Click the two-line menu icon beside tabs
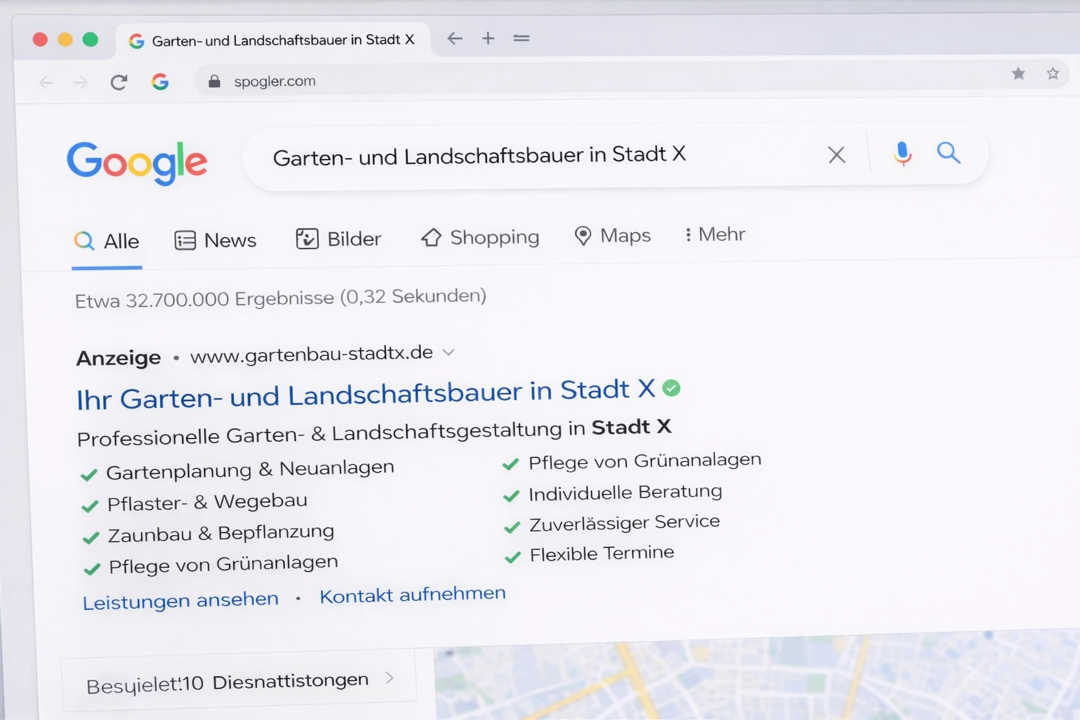The image size is (1080, 720). tap(521, 38)
